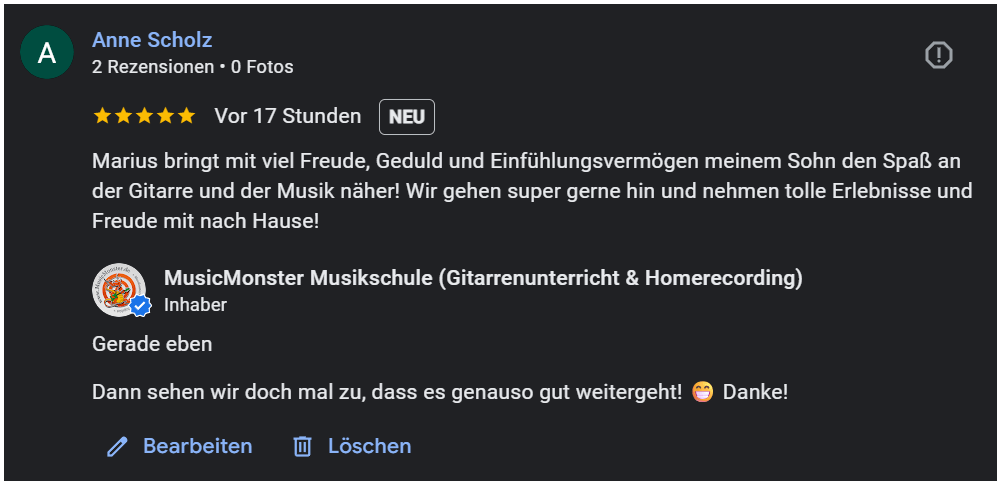This screenshot has height=485, width=1001.
Task: Open the MusicMonster Musikschule owner name
Action: (x=483, y=278)
